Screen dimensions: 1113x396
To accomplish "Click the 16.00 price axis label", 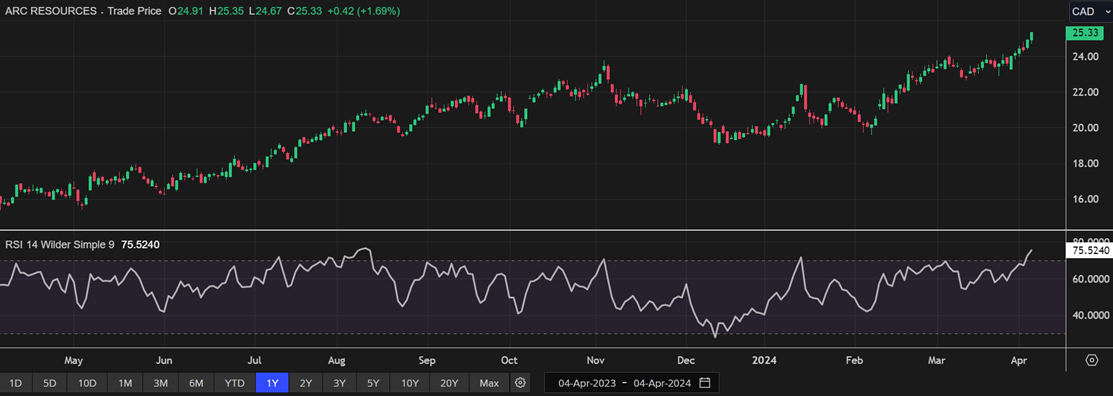I will (x=1086, y=199).
